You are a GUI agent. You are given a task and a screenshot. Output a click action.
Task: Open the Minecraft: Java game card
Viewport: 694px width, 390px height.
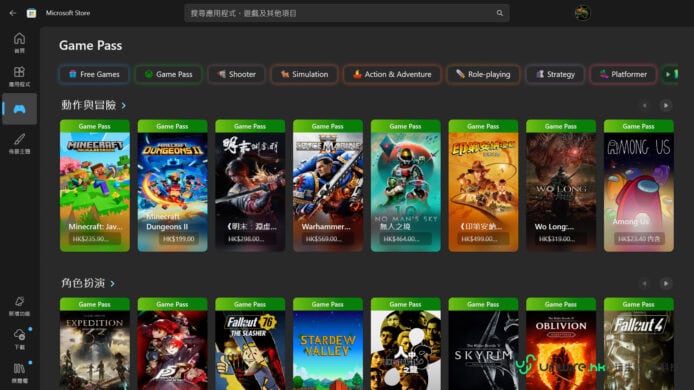point(95,185)
